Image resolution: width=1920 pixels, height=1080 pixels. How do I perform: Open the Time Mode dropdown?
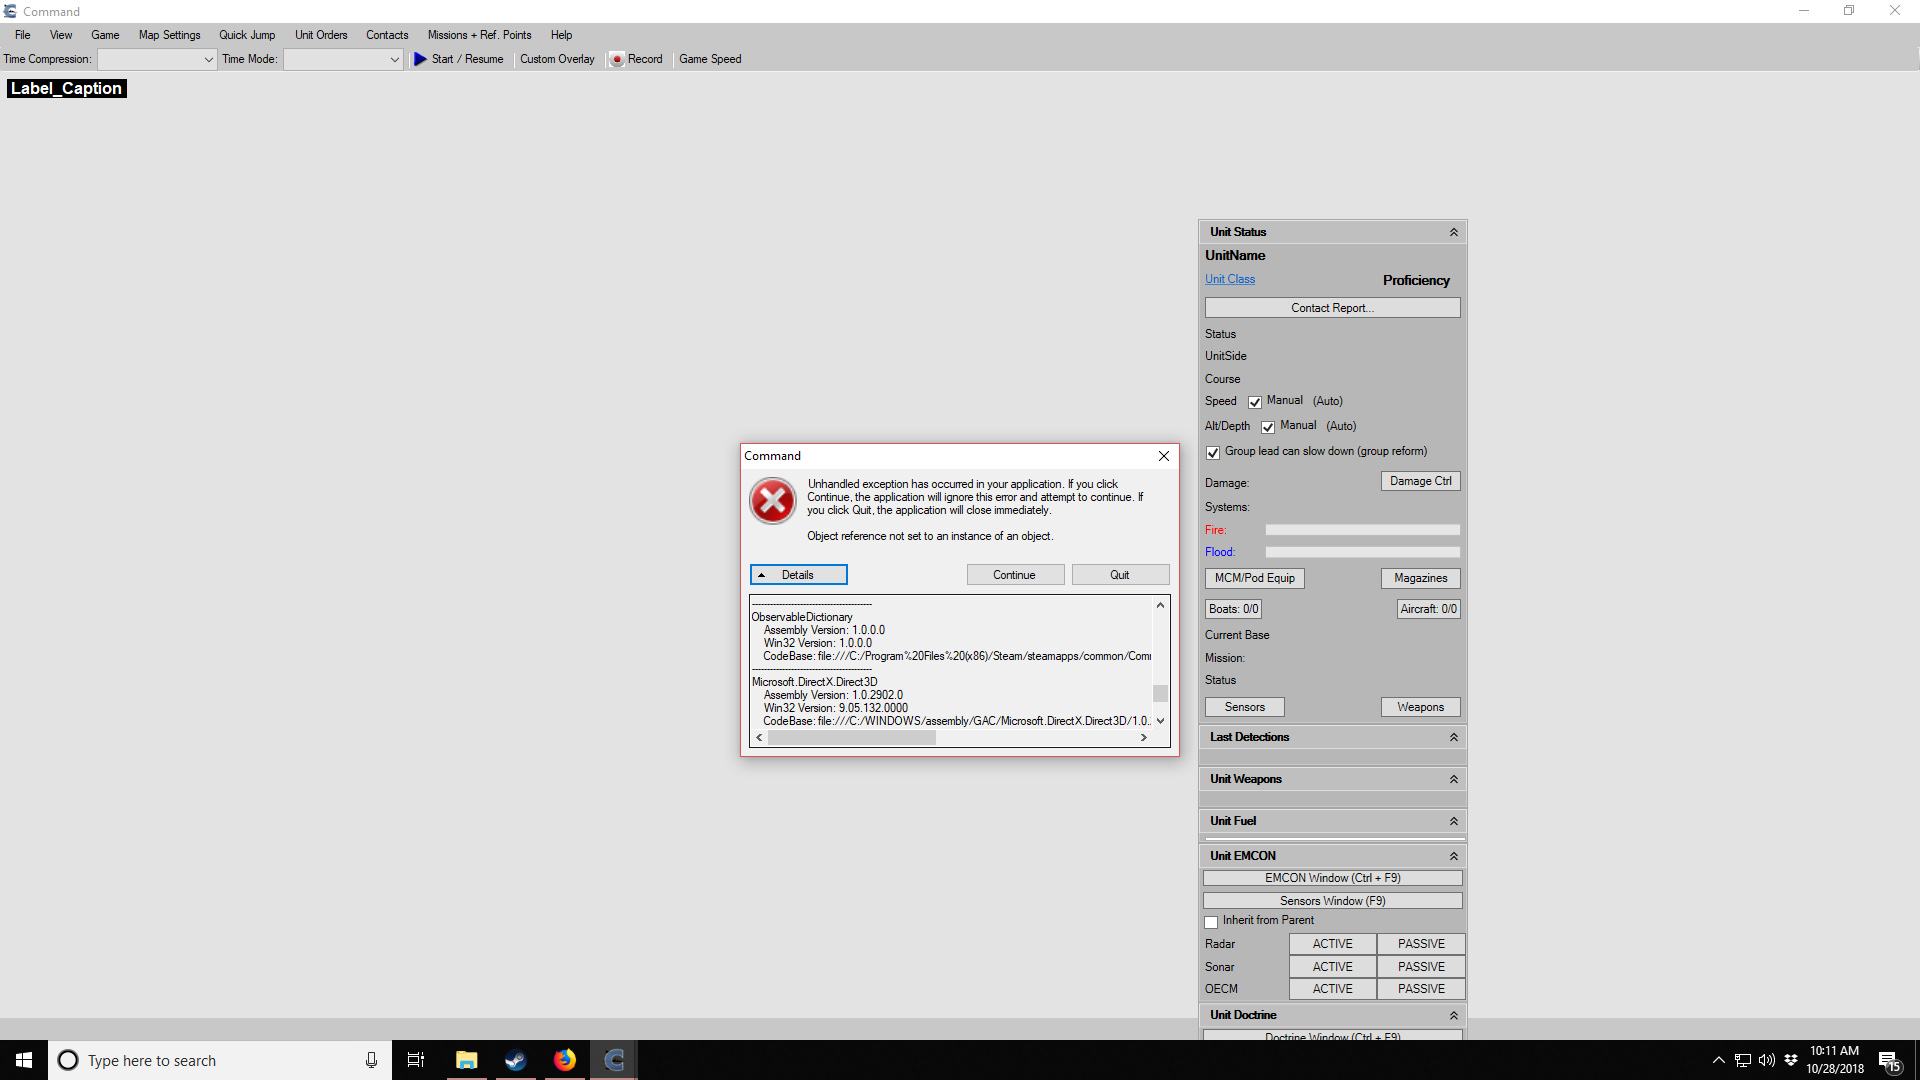(x=394, y=59)
